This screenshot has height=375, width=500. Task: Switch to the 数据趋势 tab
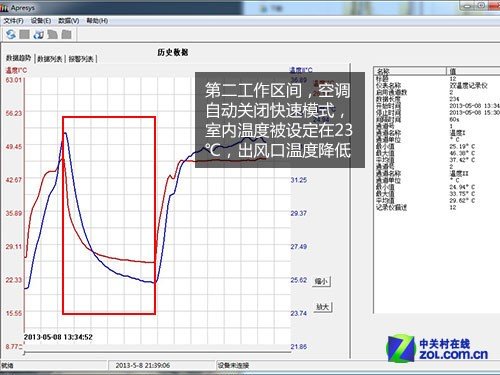pos(18,58)
